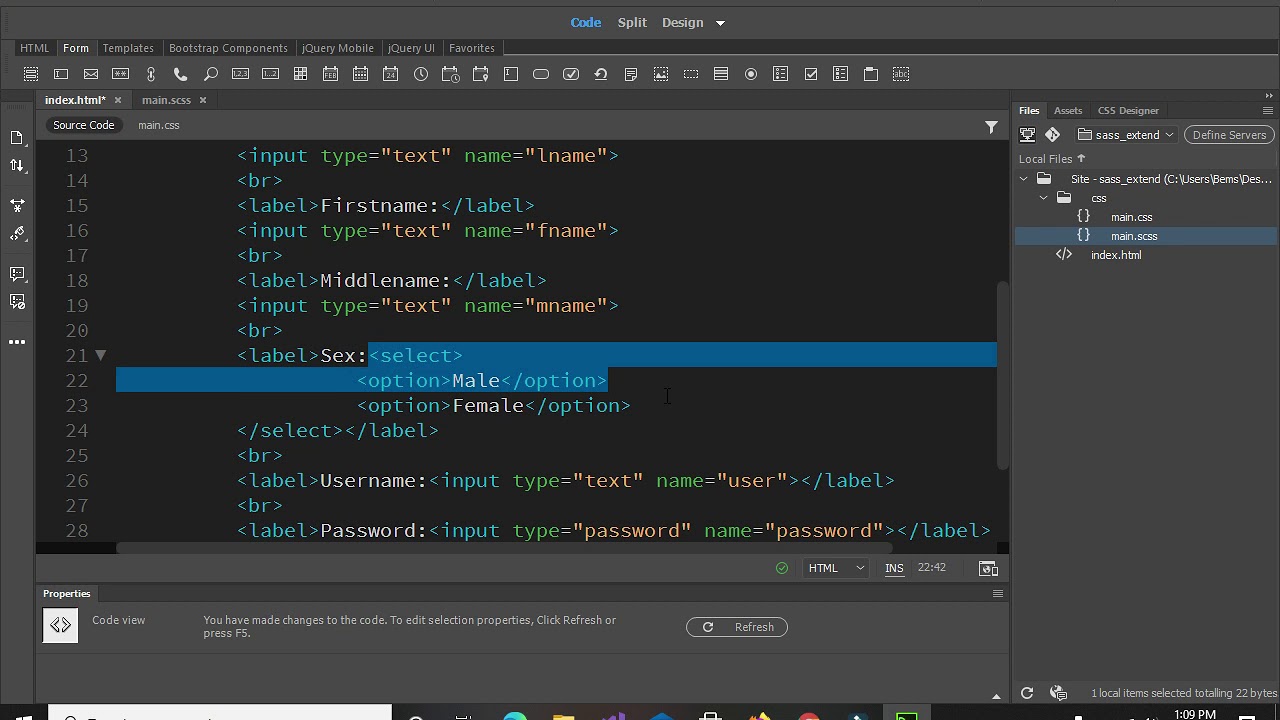
Task: Insert a Date field icon showing 24
Action: [391, 74]
